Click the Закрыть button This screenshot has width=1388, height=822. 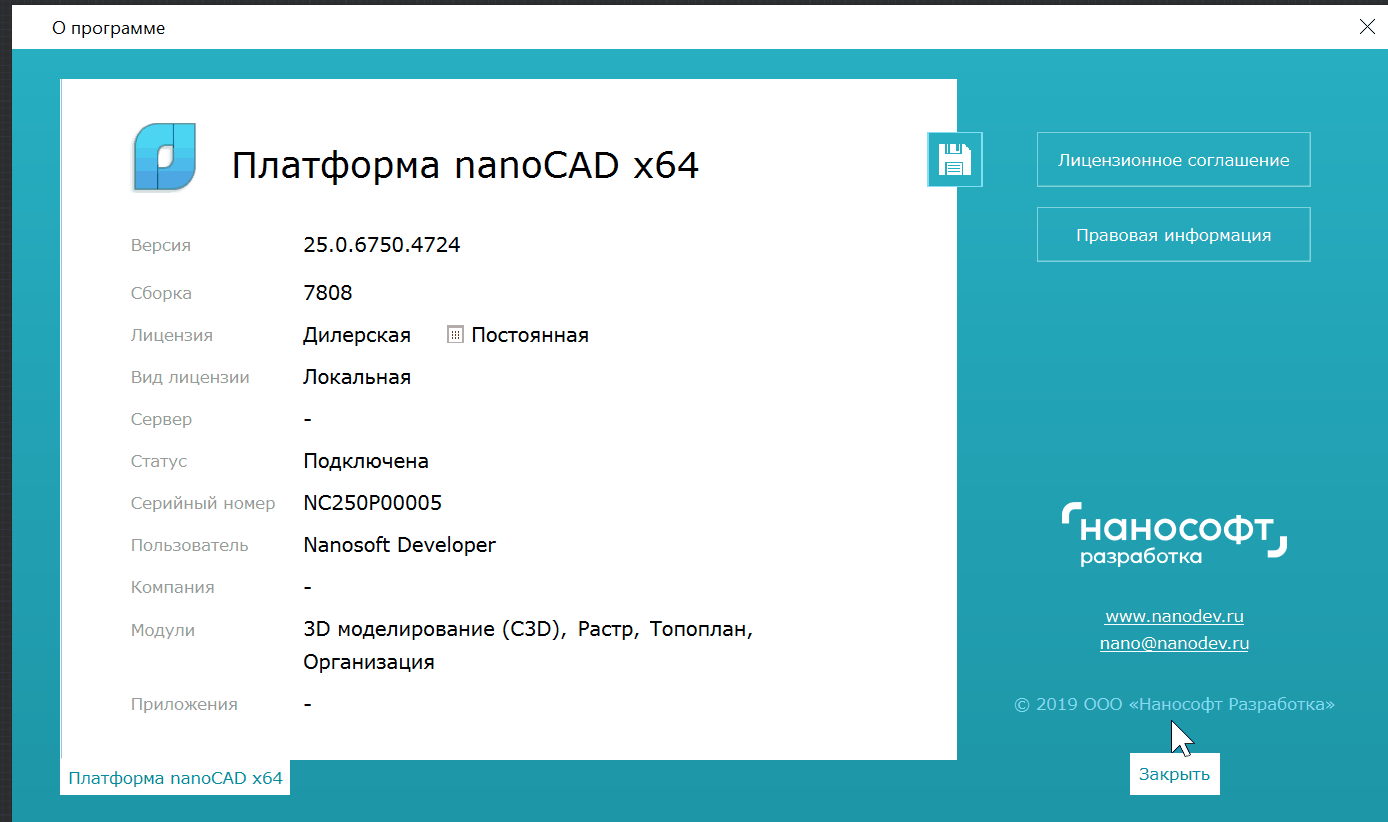click(x=1175, y=774)
